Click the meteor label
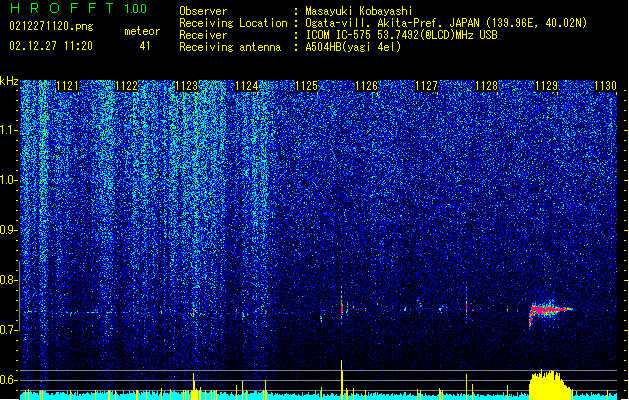The width and height of the screenshot is (629, 400). 142,31
